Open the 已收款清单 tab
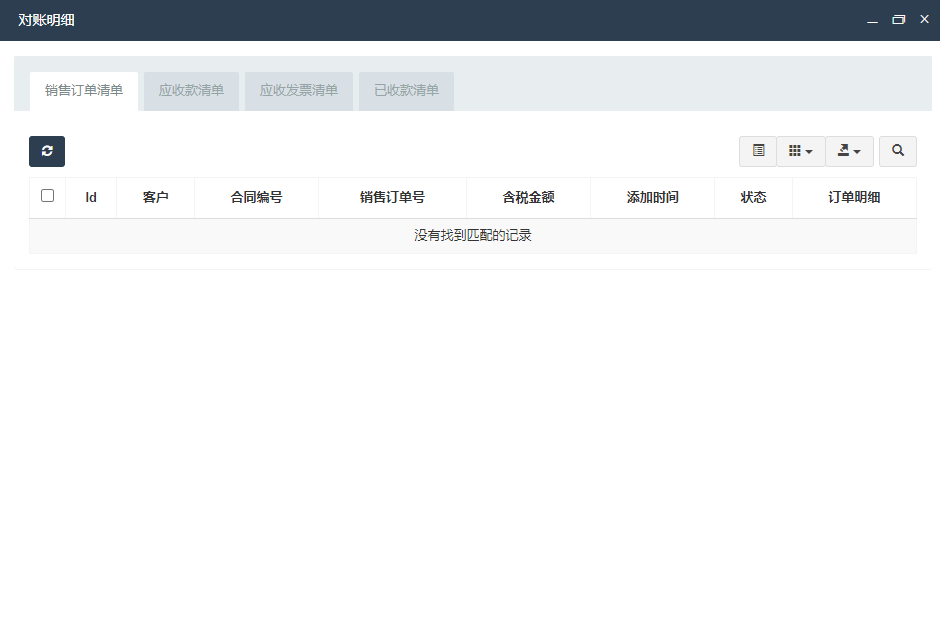Image resolution: width=940 pixels, height=628 pixels. coord(406,91)
